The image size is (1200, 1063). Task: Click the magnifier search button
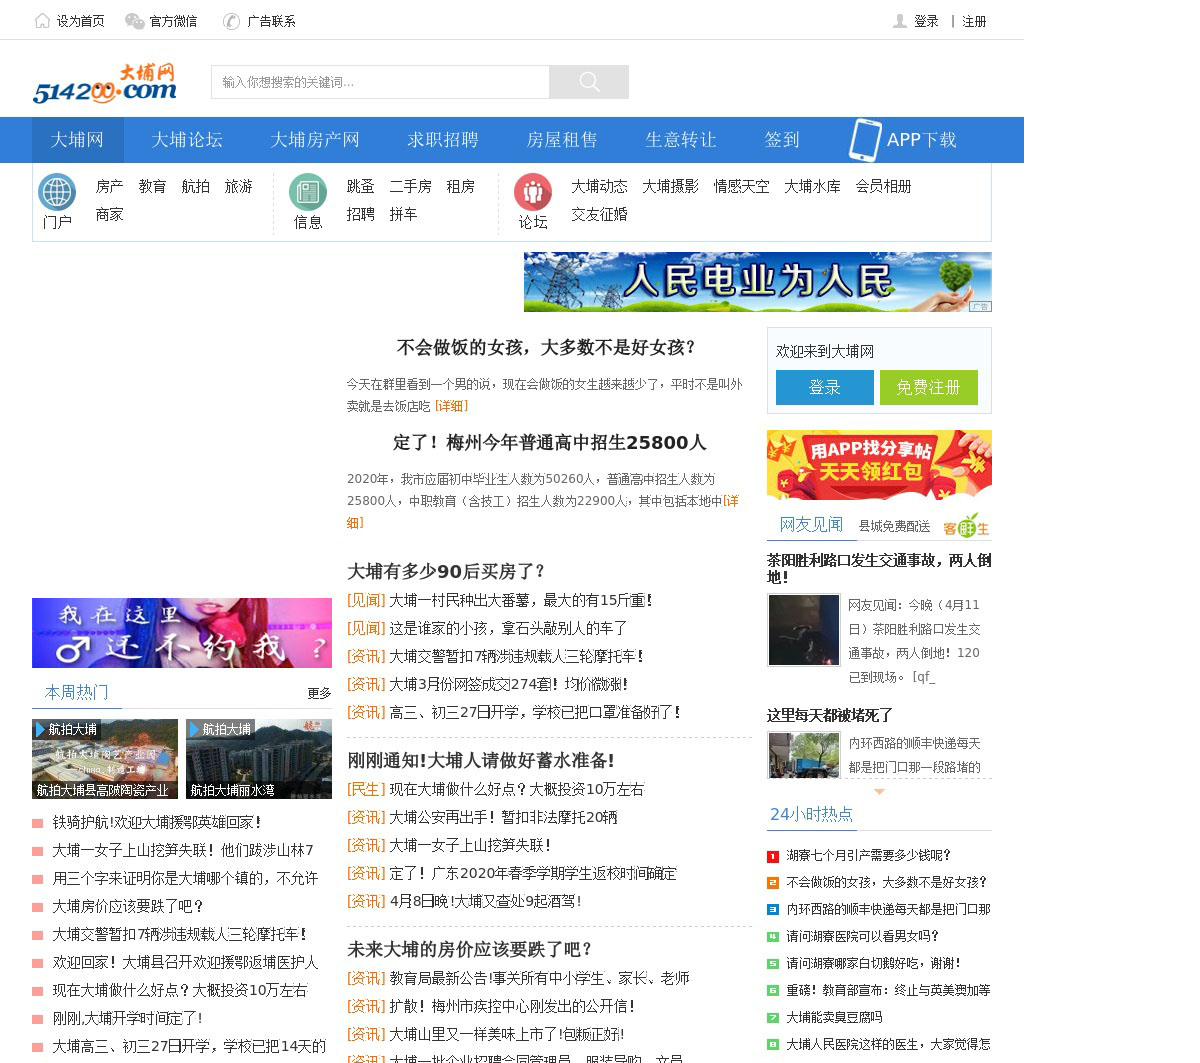point(589,82)
